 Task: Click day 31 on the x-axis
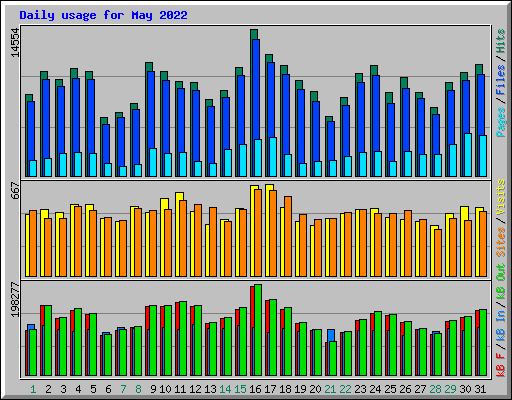[480, 389]
